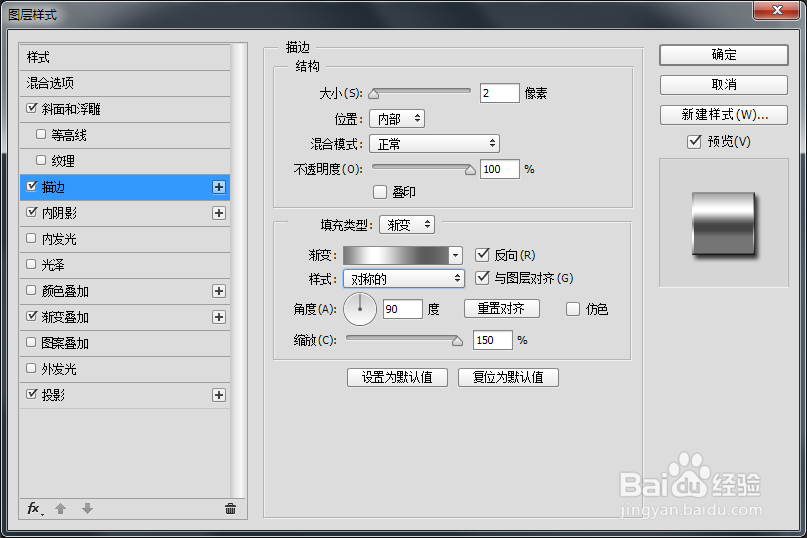Screen dimensions: 807x538
Task: Click 新建样式(W)... button
Action: coord(724,115)
